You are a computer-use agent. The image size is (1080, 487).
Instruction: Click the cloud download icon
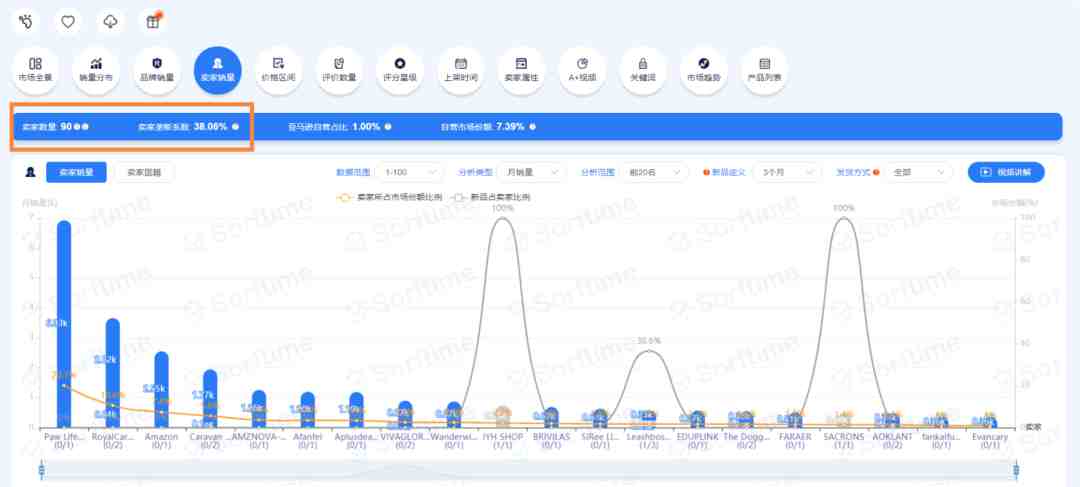coord(110,22)
